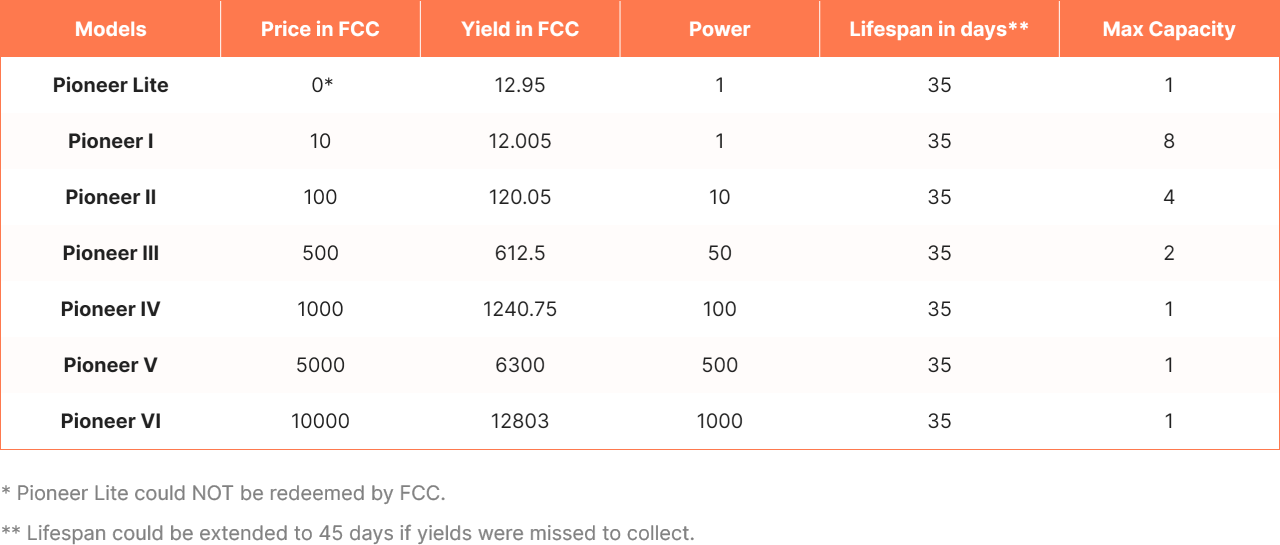This screenshot has width=1280, height=545.
Task: Select the lifespan extension footnote text
Action: point(348,533)
